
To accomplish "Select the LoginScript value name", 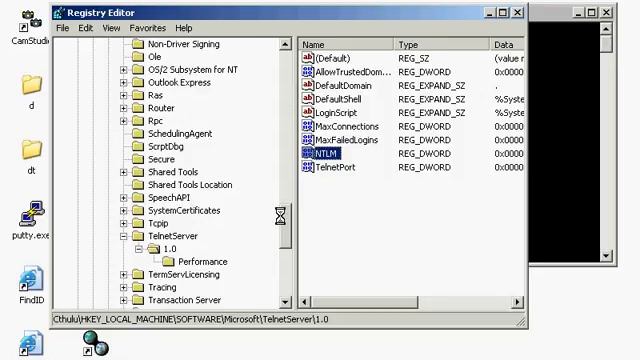I will tap(336, 113).
